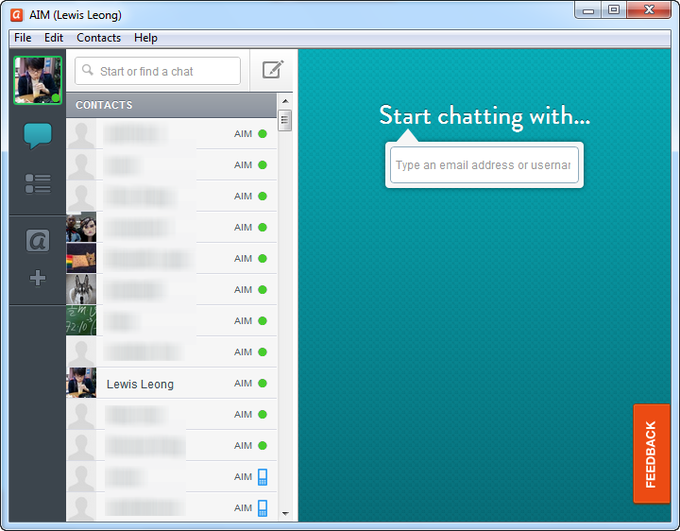The height and width of the screenshot is (531, 680).
Task: Select the contact with husky dog avatar
Action: click(171, 290)
